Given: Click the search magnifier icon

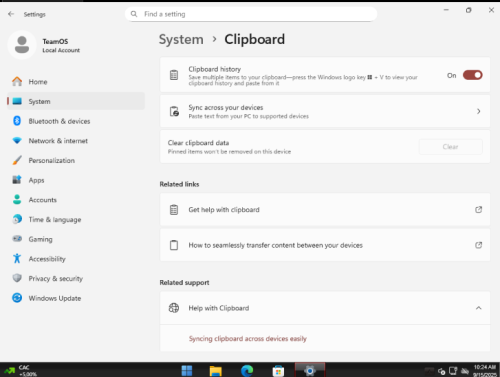Looking at the screenshot, I should point(134,14).
